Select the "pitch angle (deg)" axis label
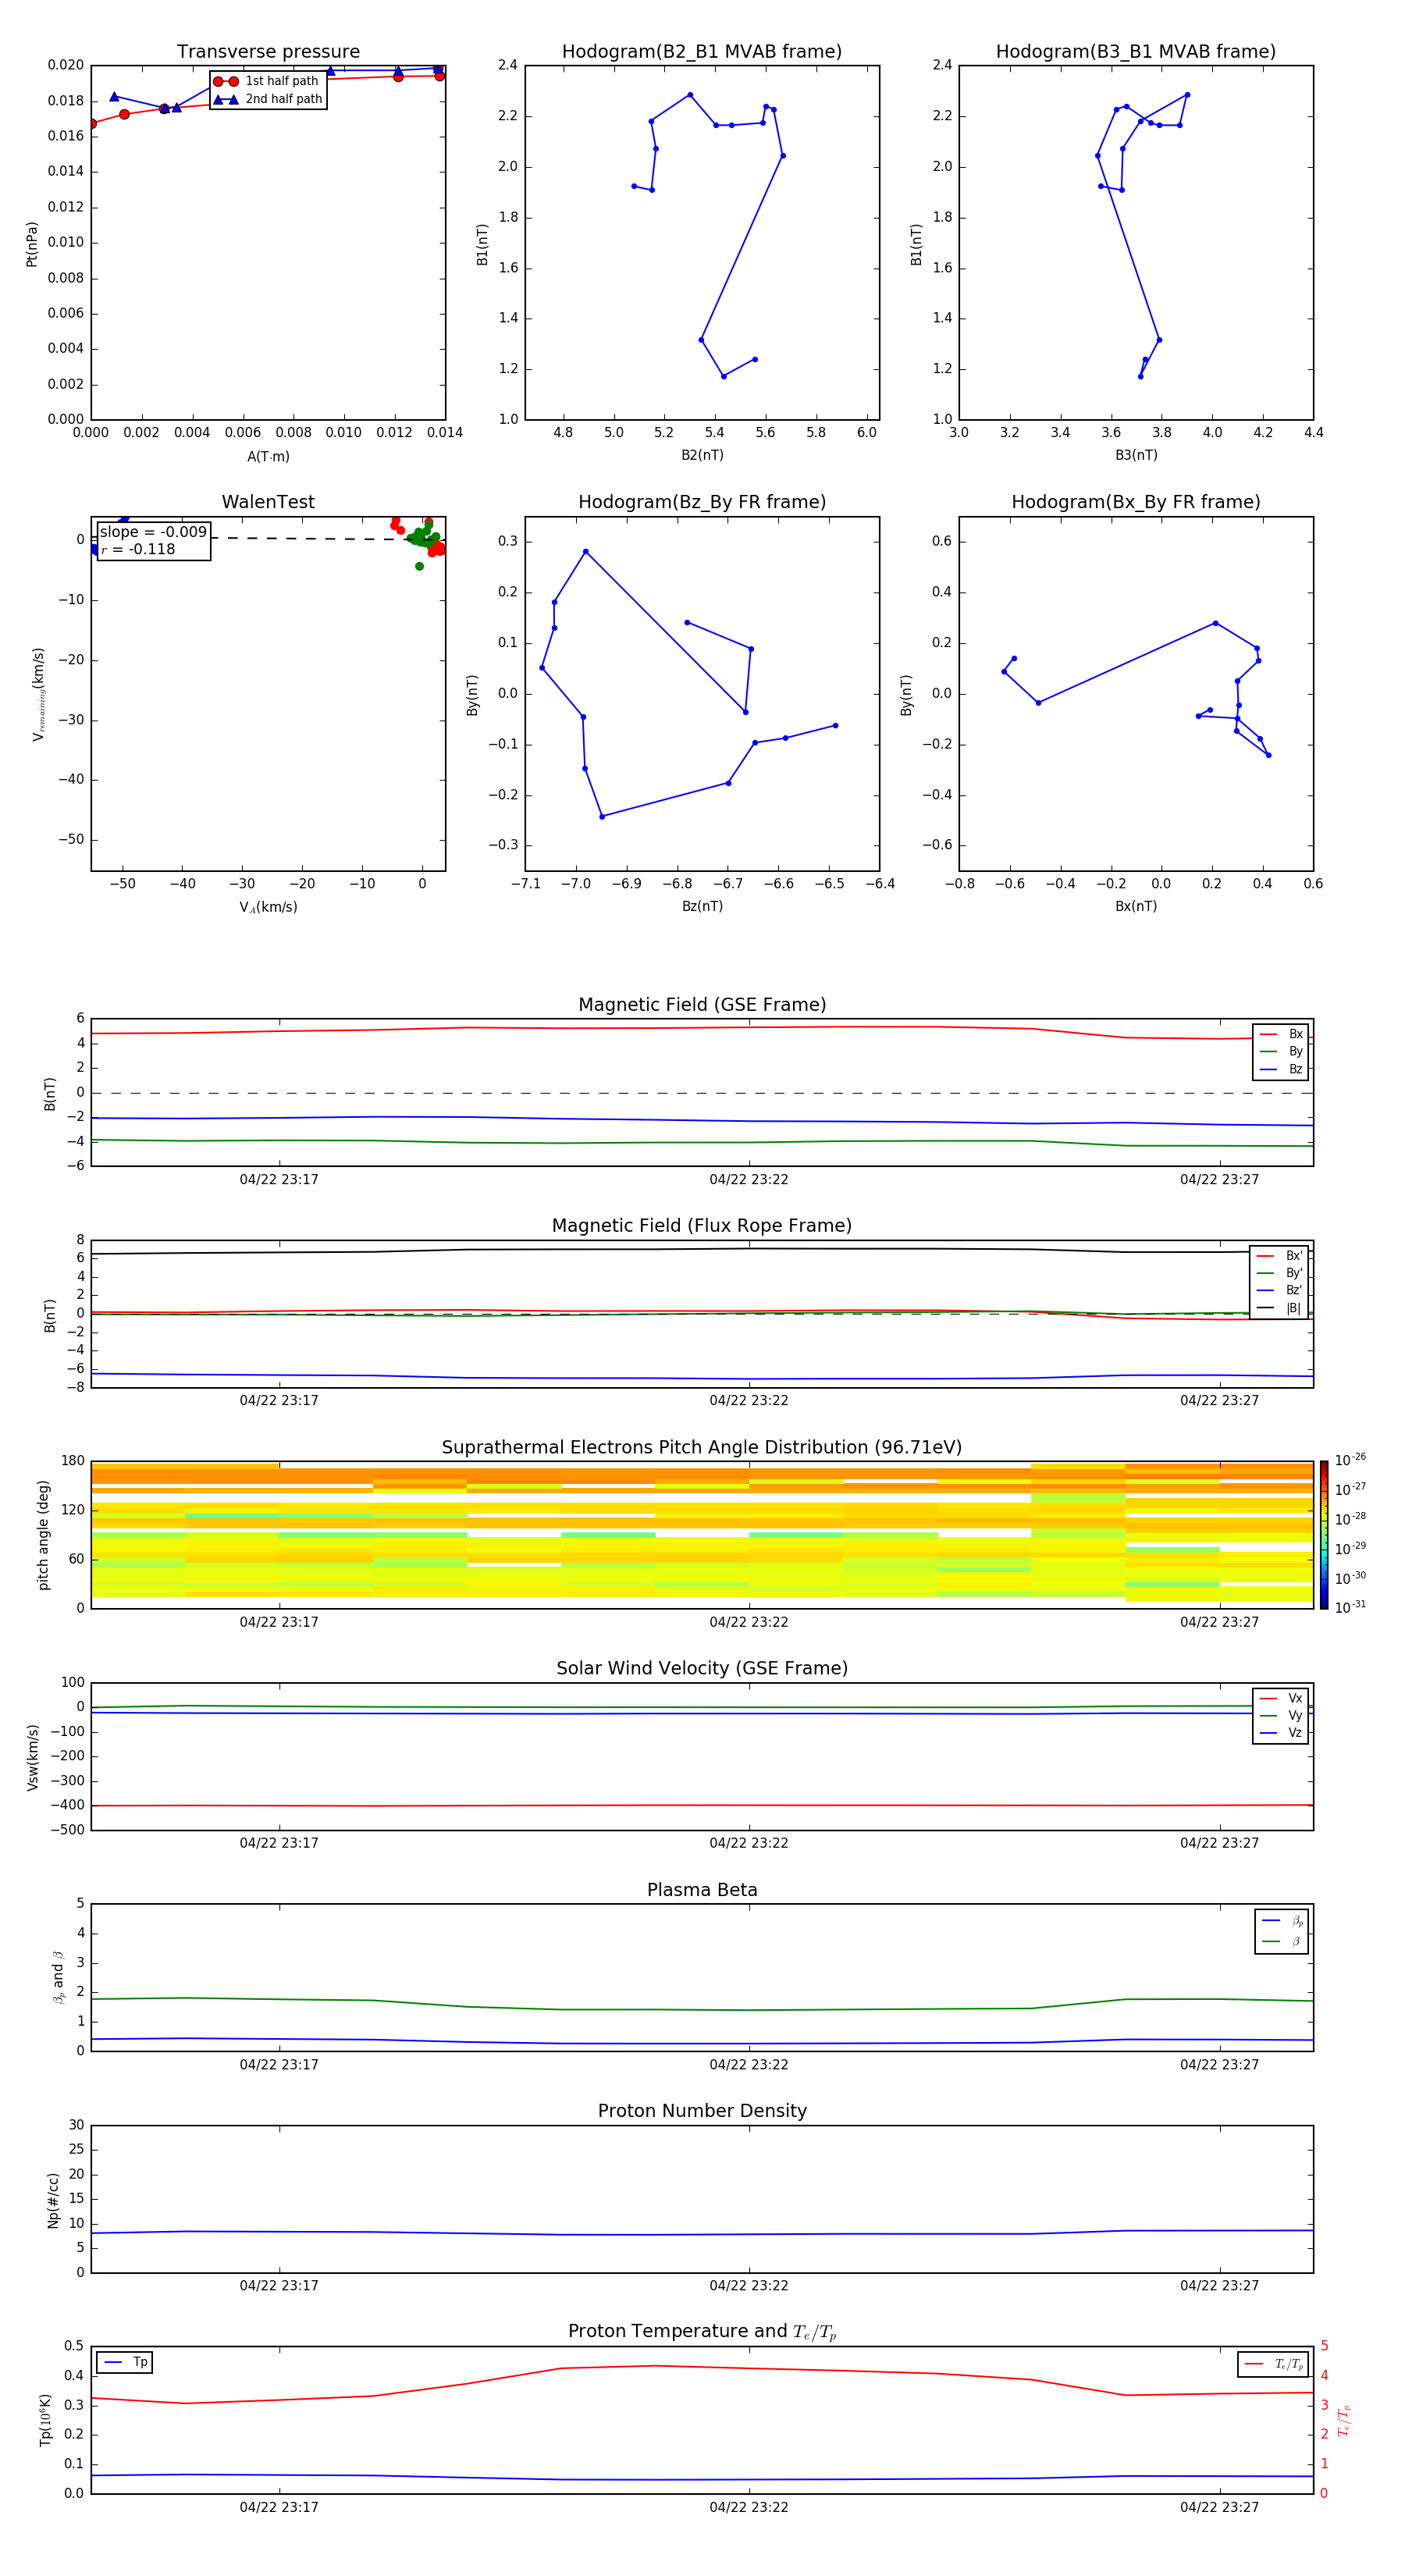 tap(43, 1535)
